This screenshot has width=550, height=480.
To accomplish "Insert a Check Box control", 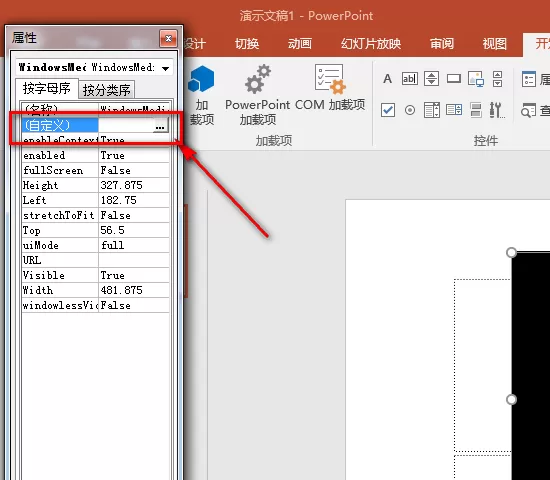I will tap(388, 110).
